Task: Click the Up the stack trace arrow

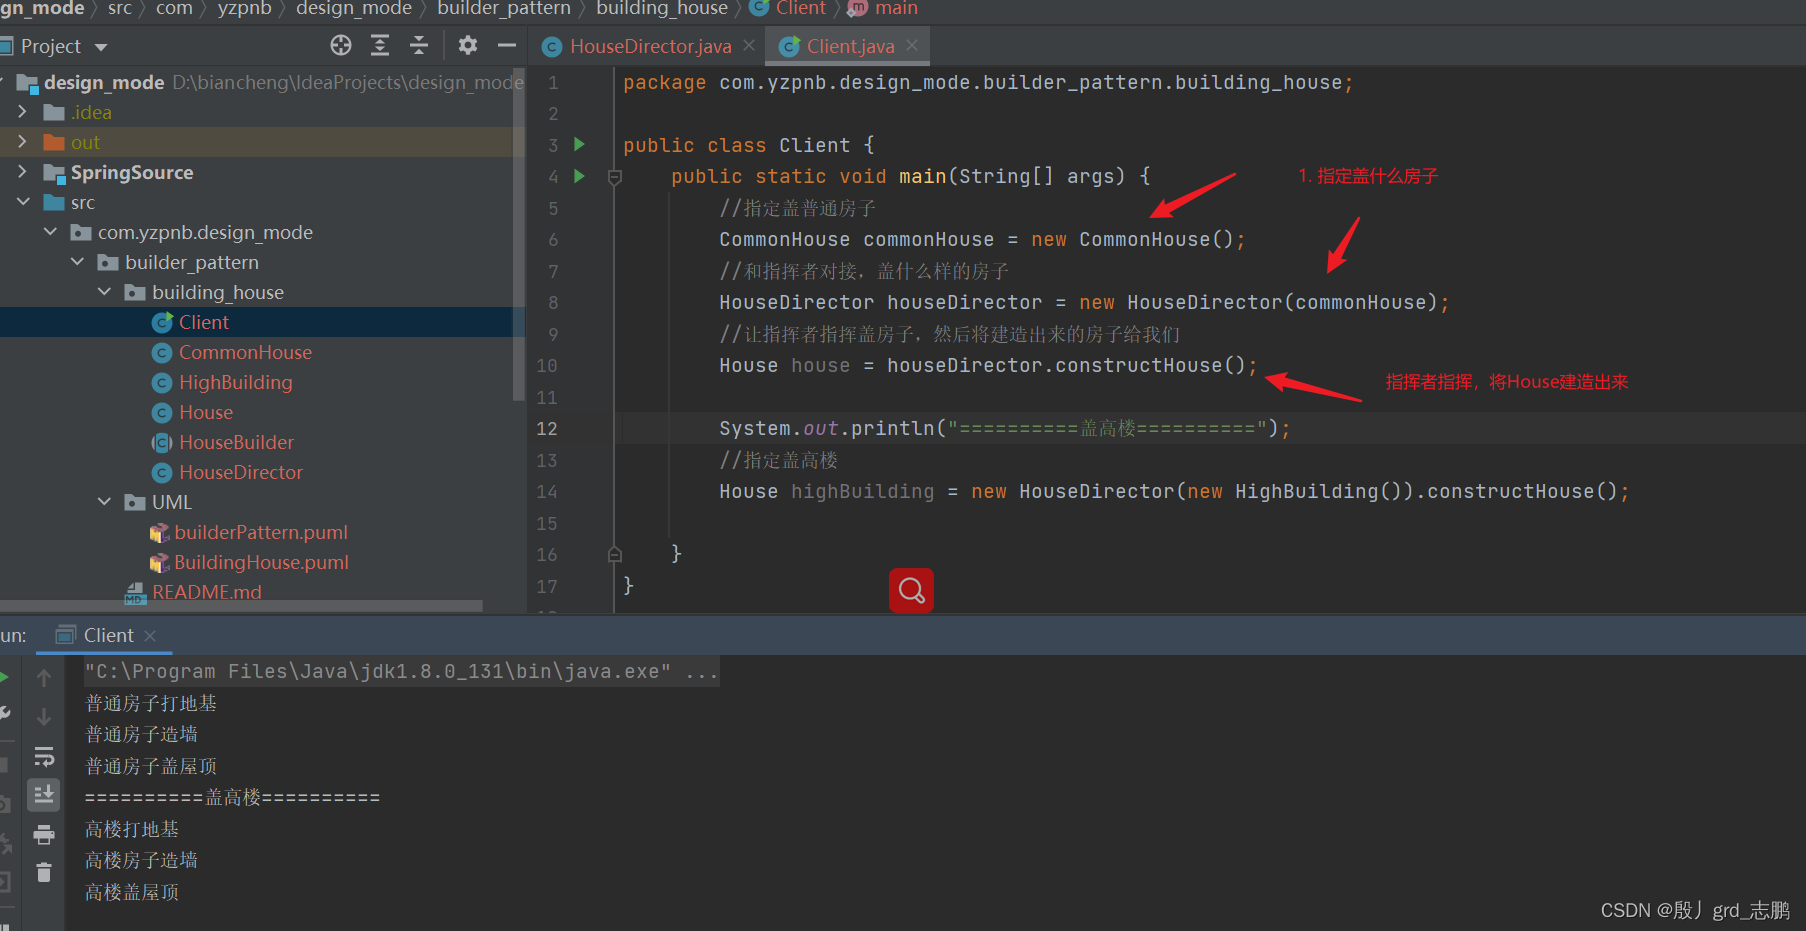Action: (44, 678)
